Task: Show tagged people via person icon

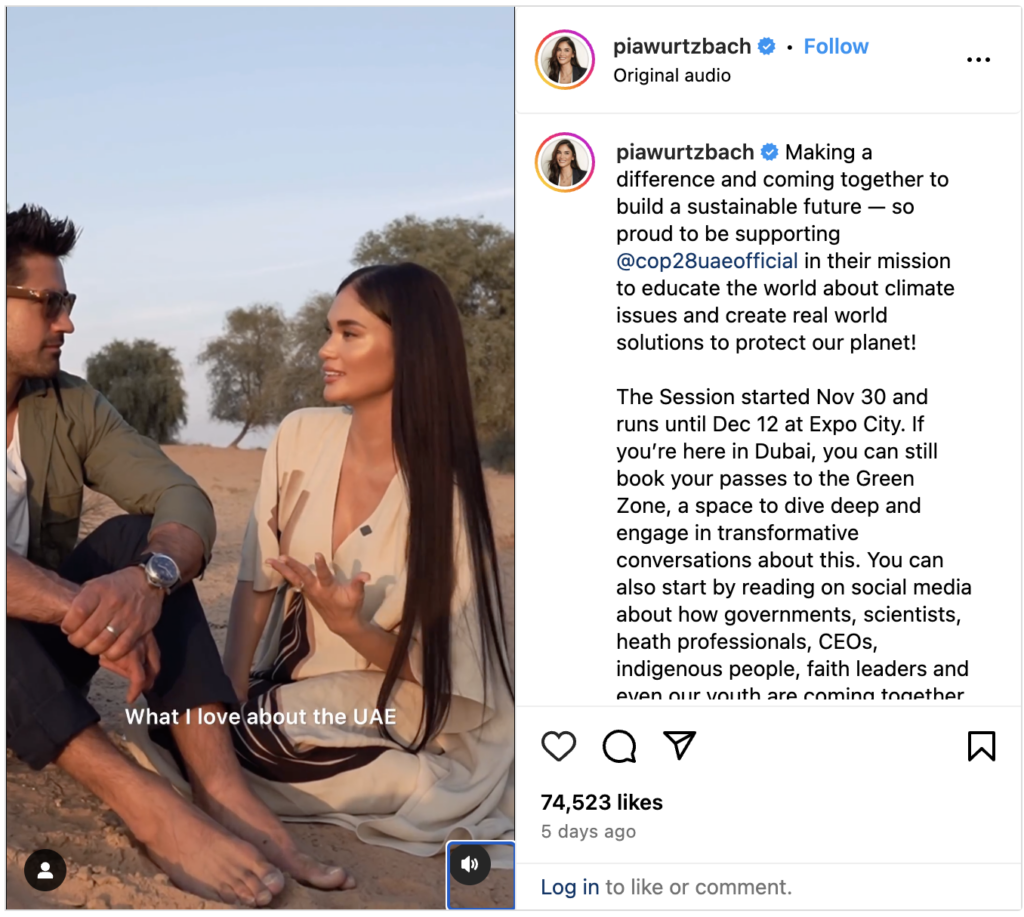Action: pos(45,869)
